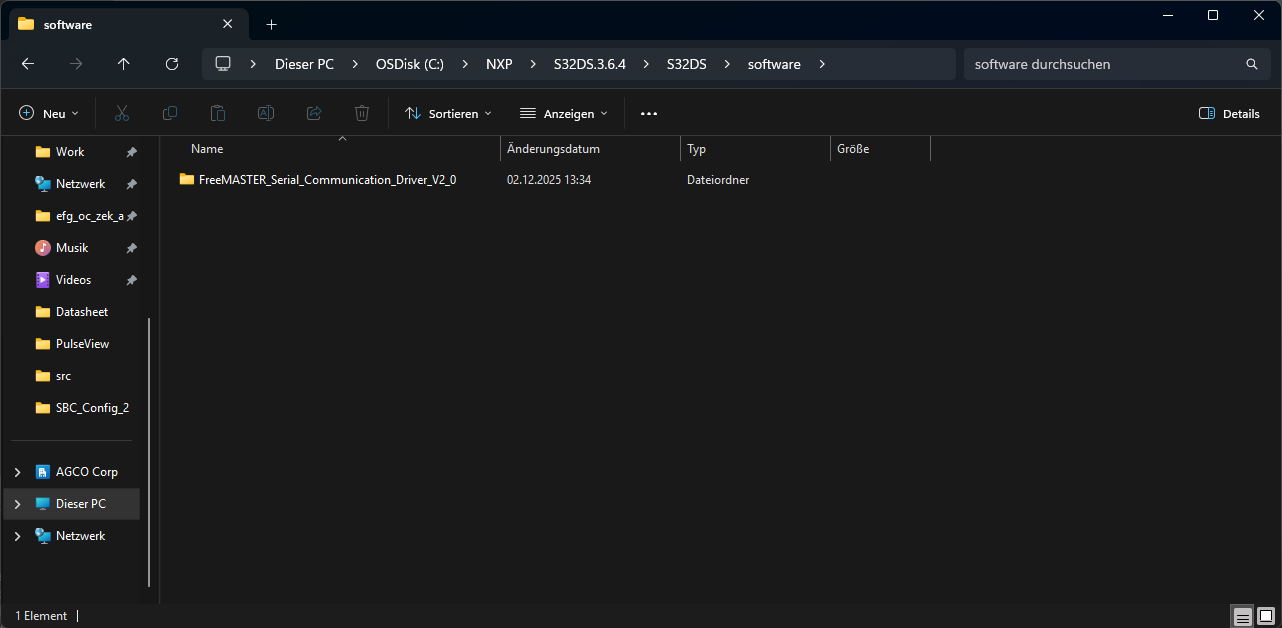Open the Neu dropdown menu
This screenshot has width=1282, height=628.
pos(49,113)
